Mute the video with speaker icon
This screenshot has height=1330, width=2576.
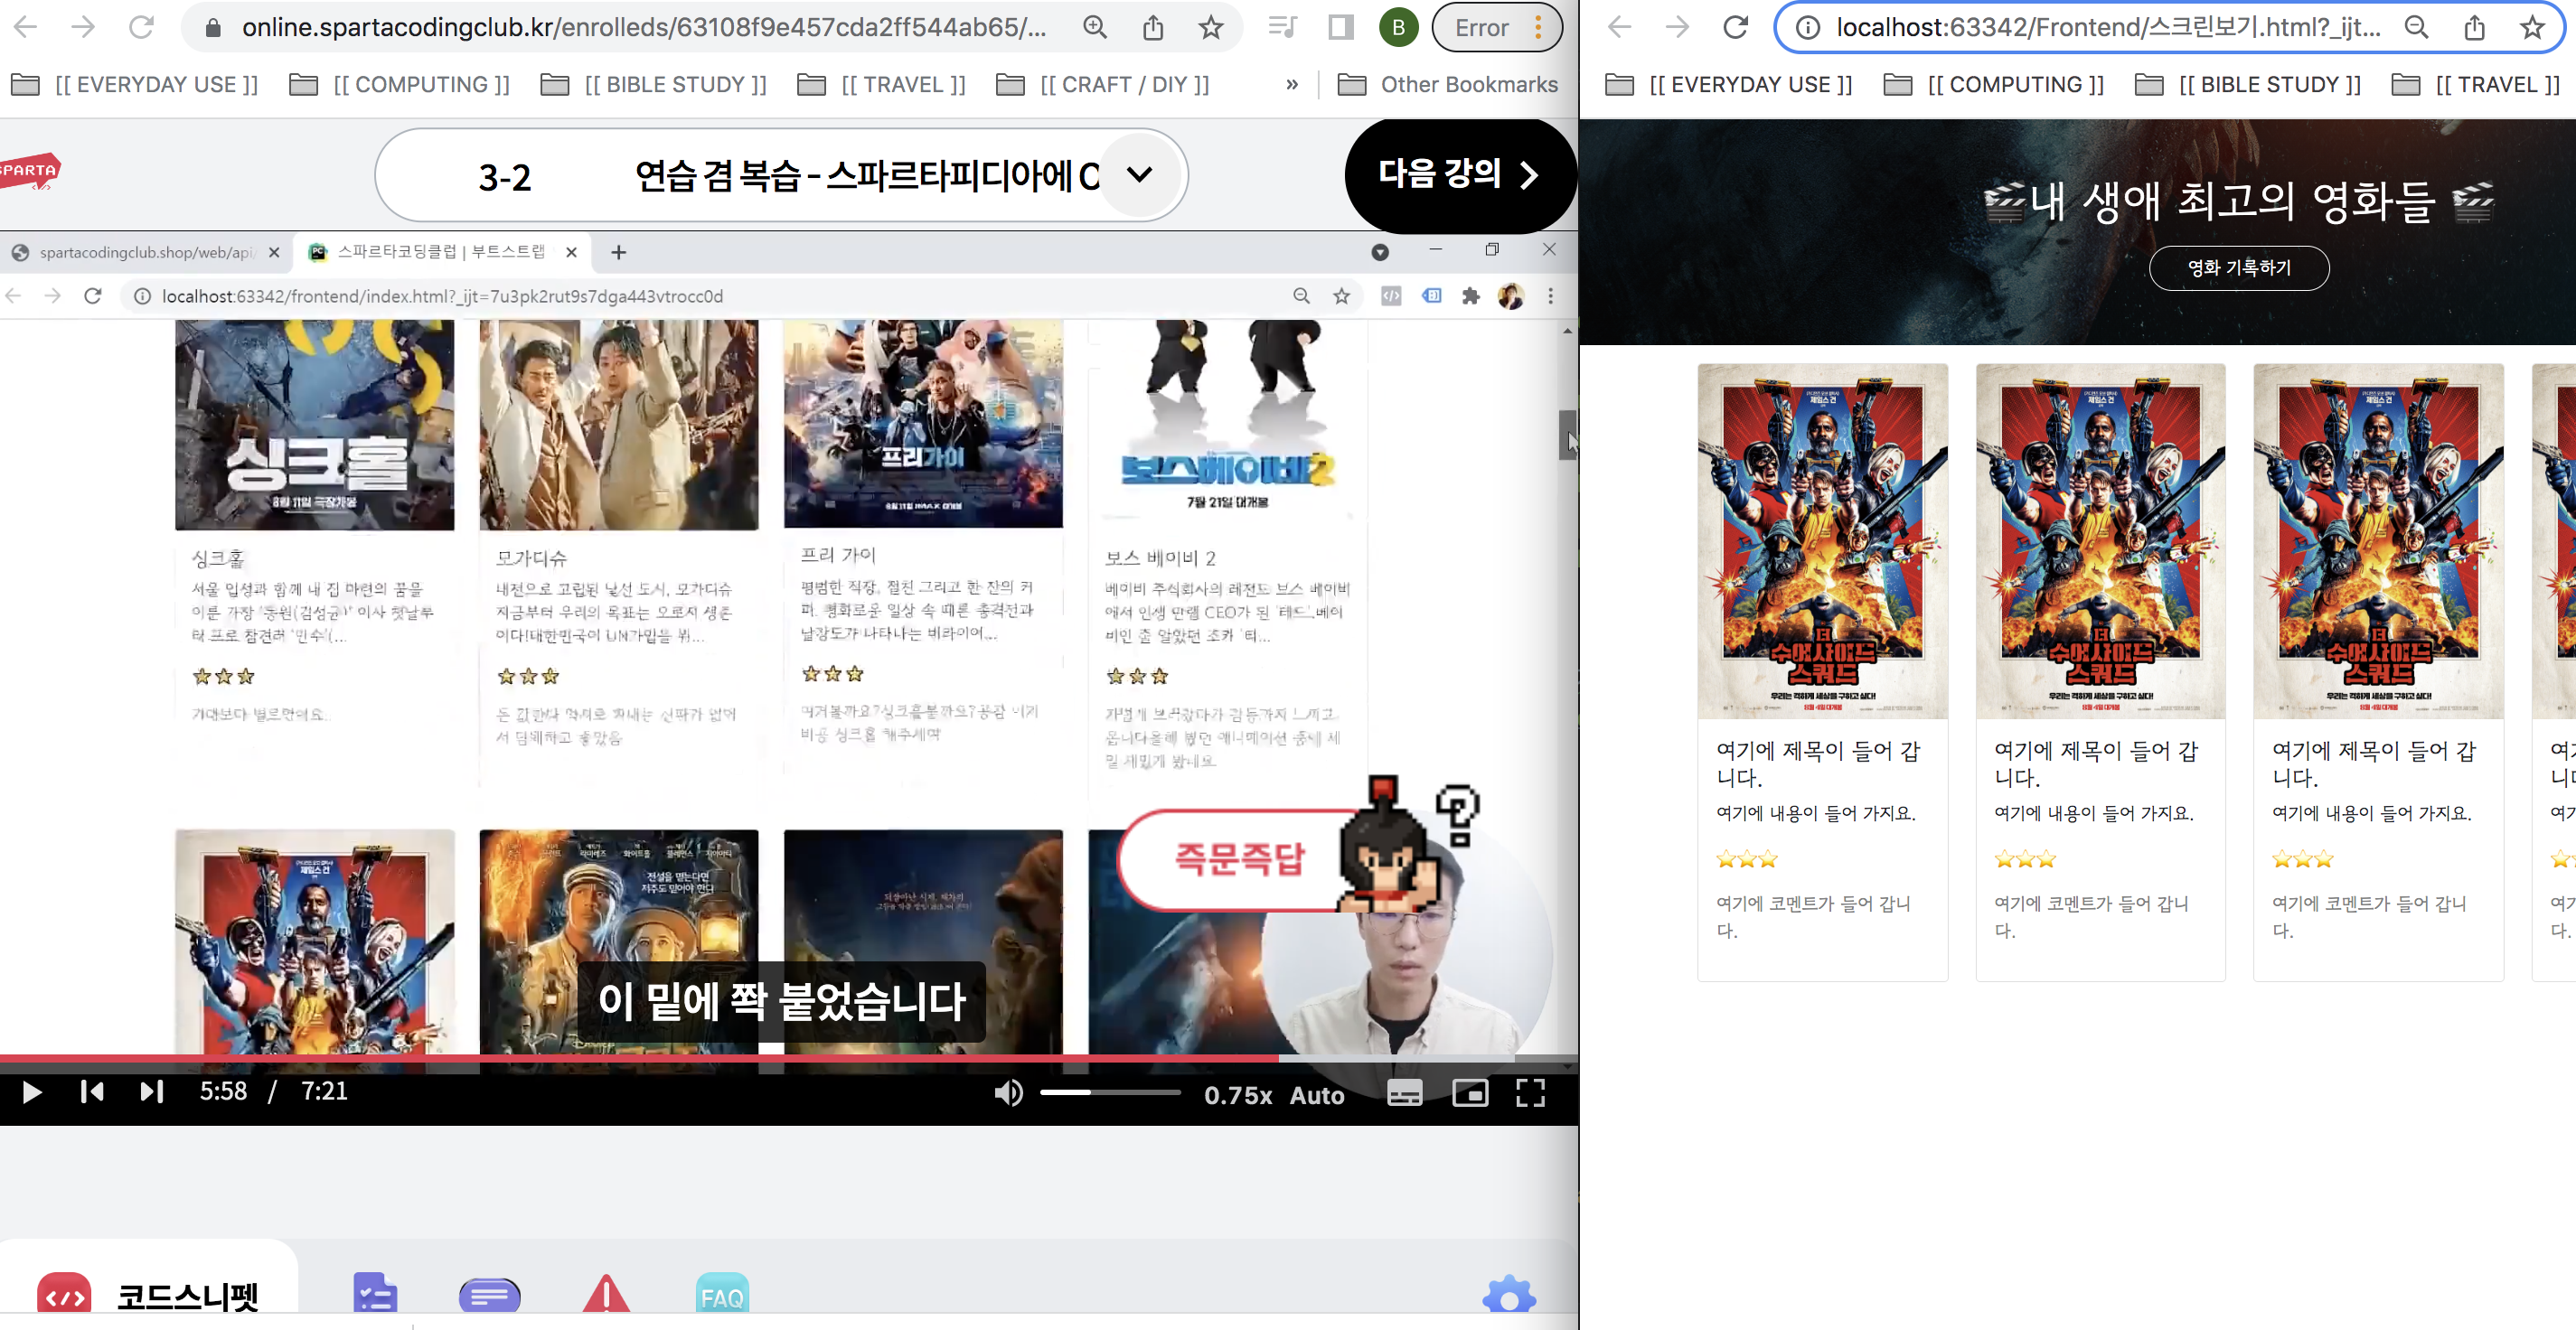(1008, 1093)
